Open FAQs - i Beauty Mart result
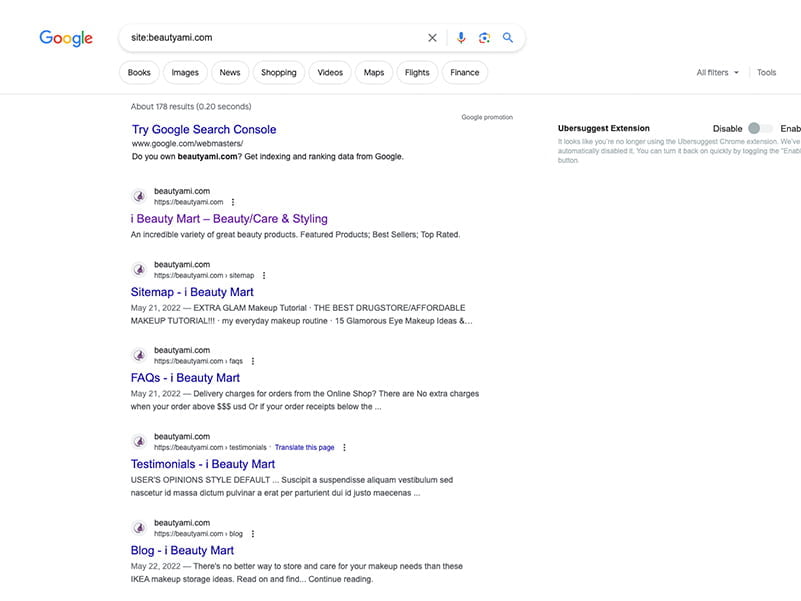 click(x=185, y=378)
